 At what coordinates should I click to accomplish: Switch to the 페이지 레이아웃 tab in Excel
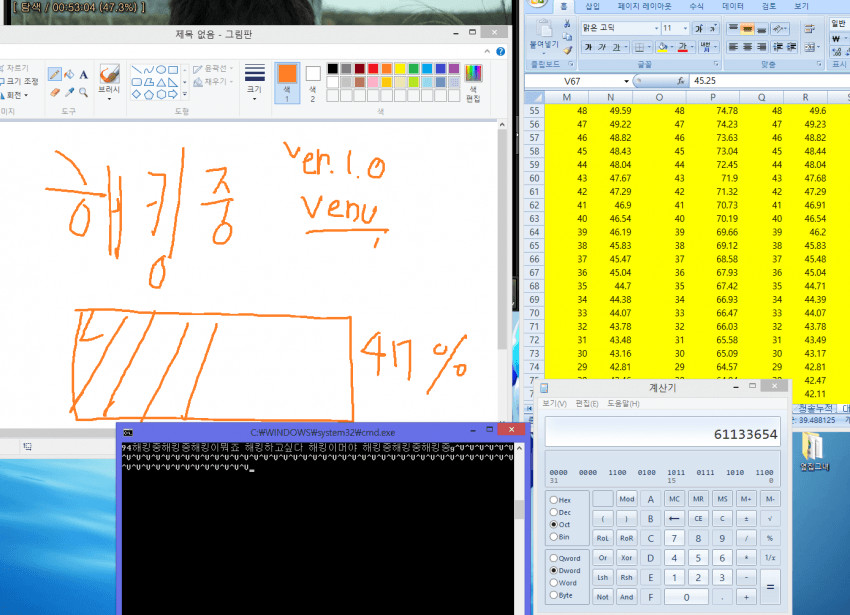[x=645, y=6]
